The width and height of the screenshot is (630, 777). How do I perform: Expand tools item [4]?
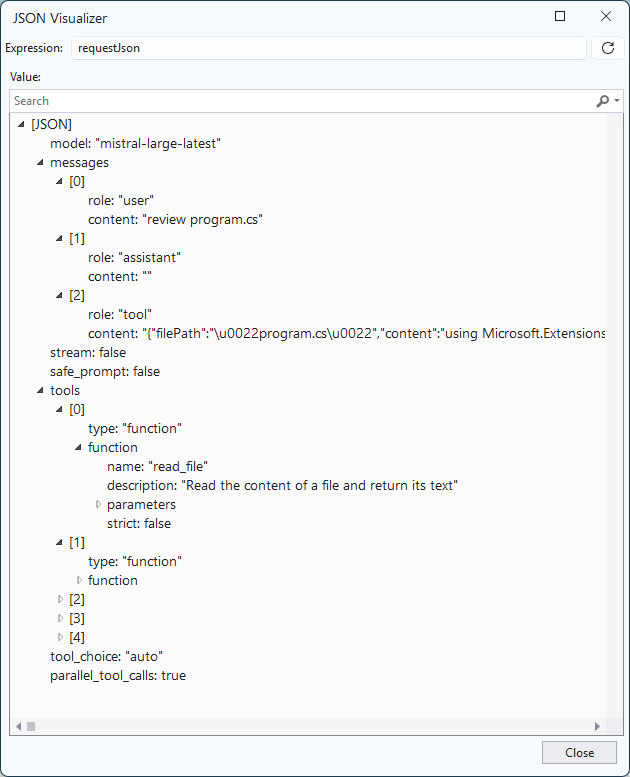tap(60, 637)
